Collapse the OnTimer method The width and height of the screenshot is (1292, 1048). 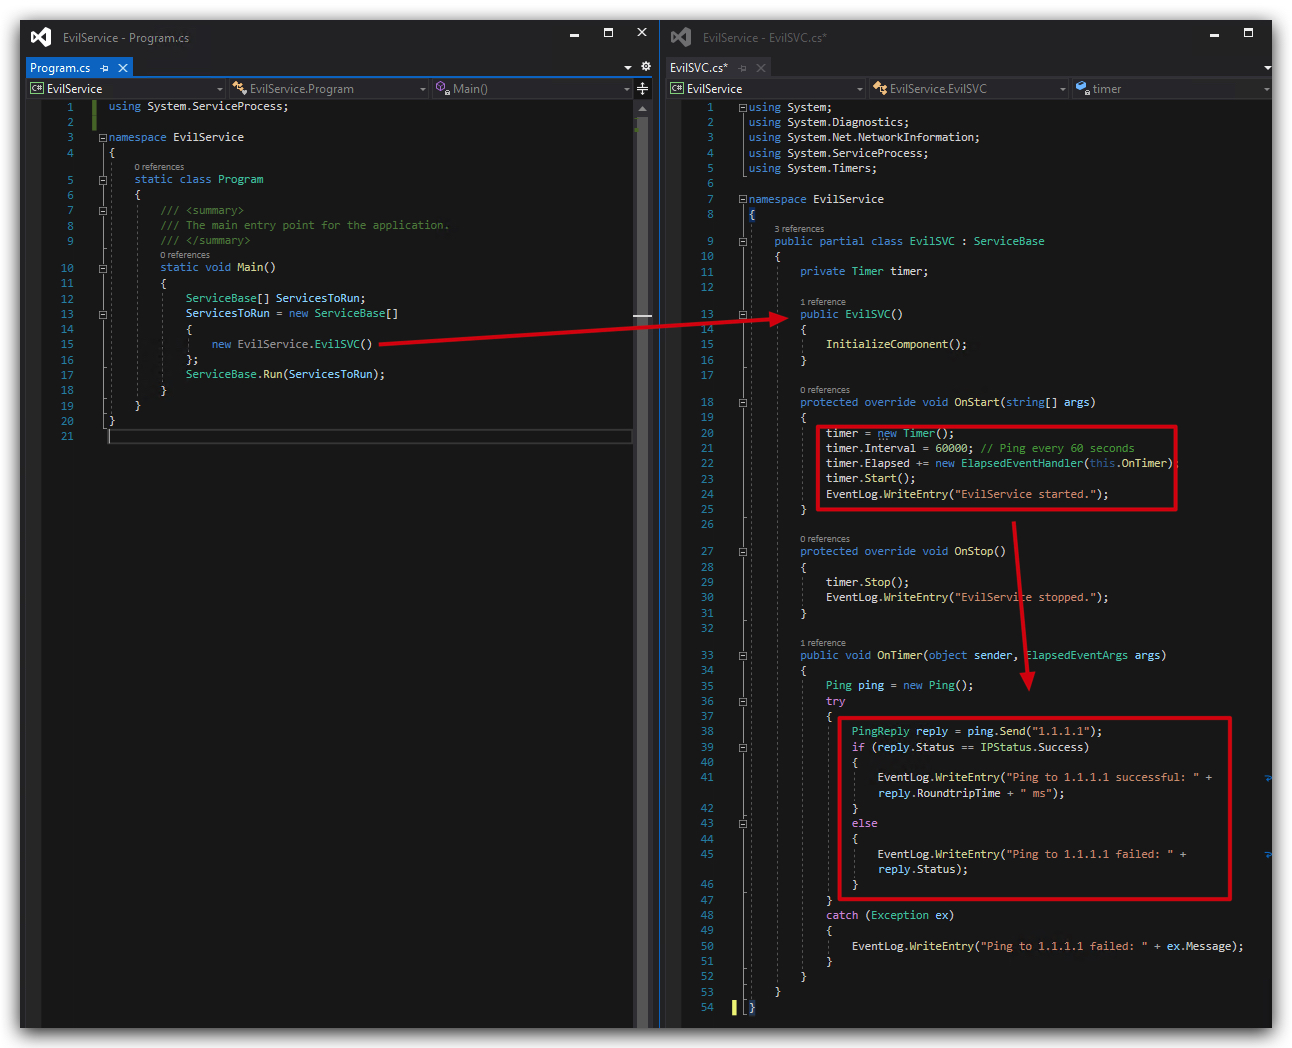tap(743, 656)
